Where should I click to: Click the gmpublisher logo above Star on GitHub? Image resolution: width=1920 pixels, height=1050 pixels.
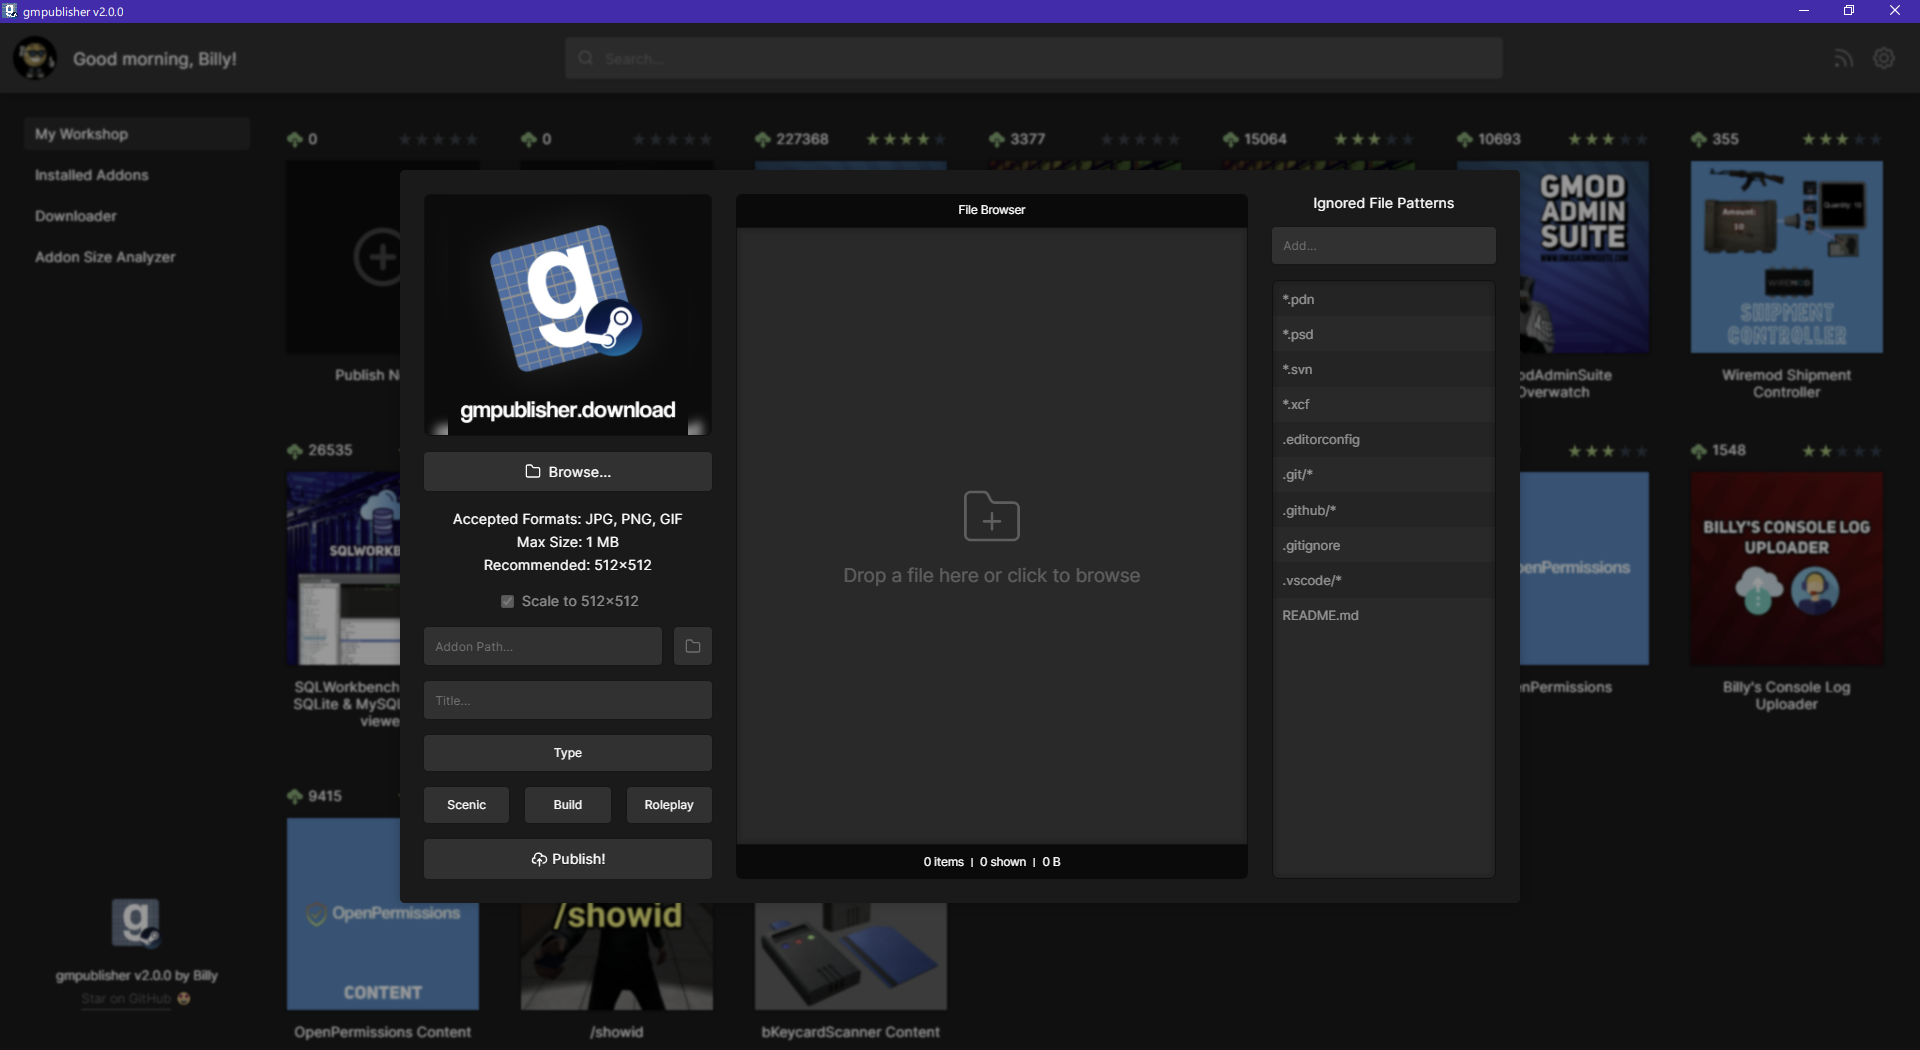[137, 922]
